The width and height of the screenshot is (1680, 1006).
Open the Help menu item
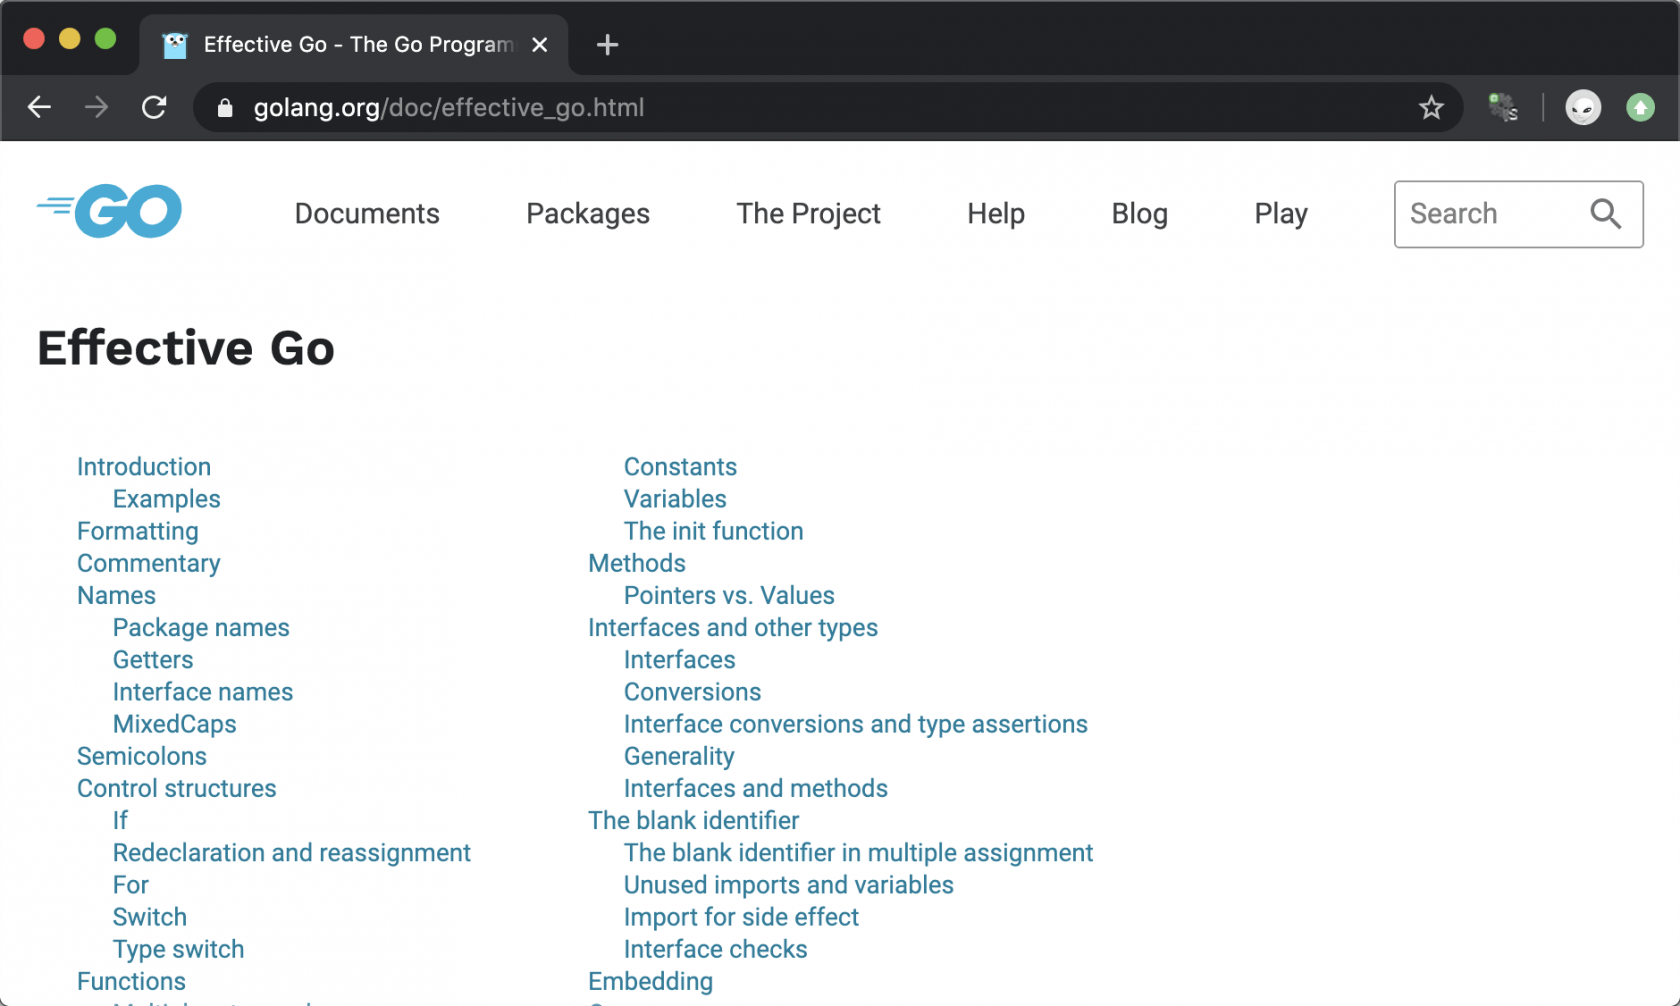pos(996,214)
